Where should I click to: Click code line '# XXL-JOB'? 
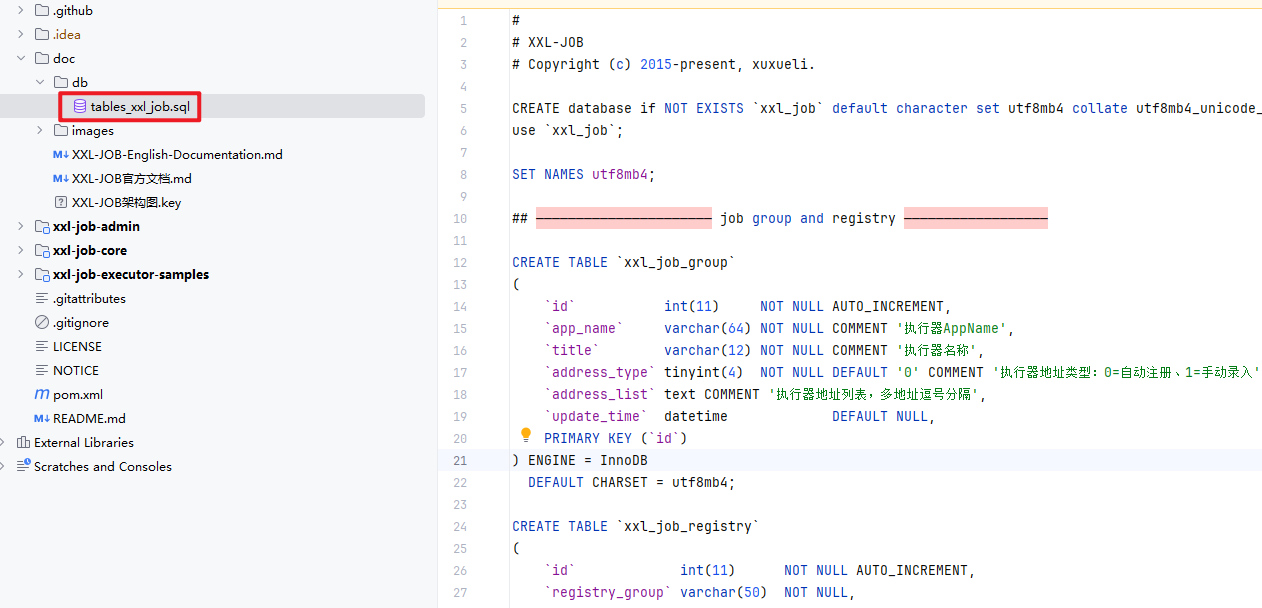click(x=548, y=42)
